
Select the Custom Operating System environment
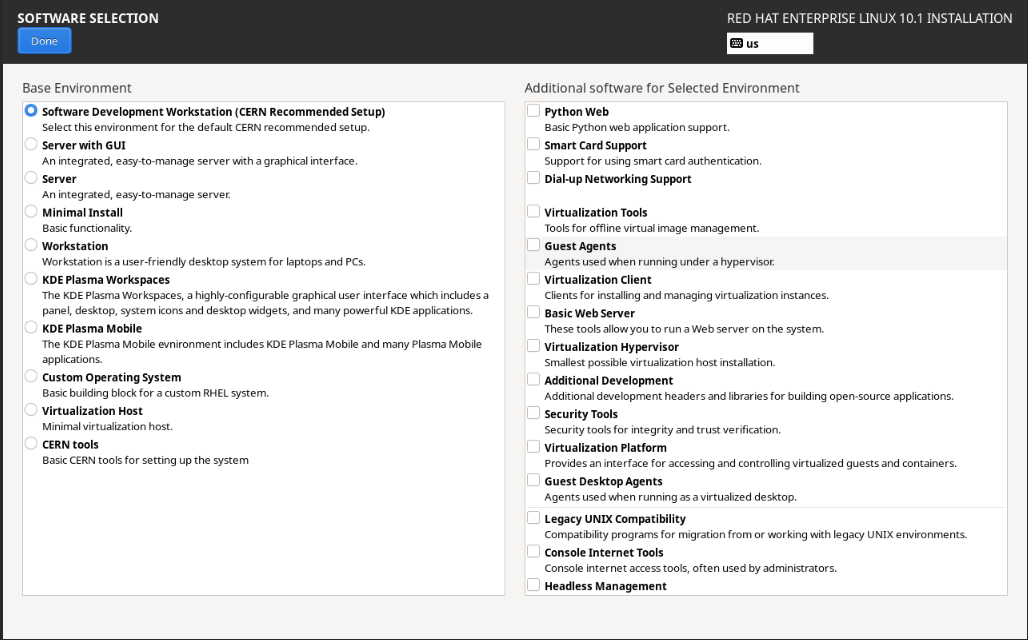pos(30,377)
